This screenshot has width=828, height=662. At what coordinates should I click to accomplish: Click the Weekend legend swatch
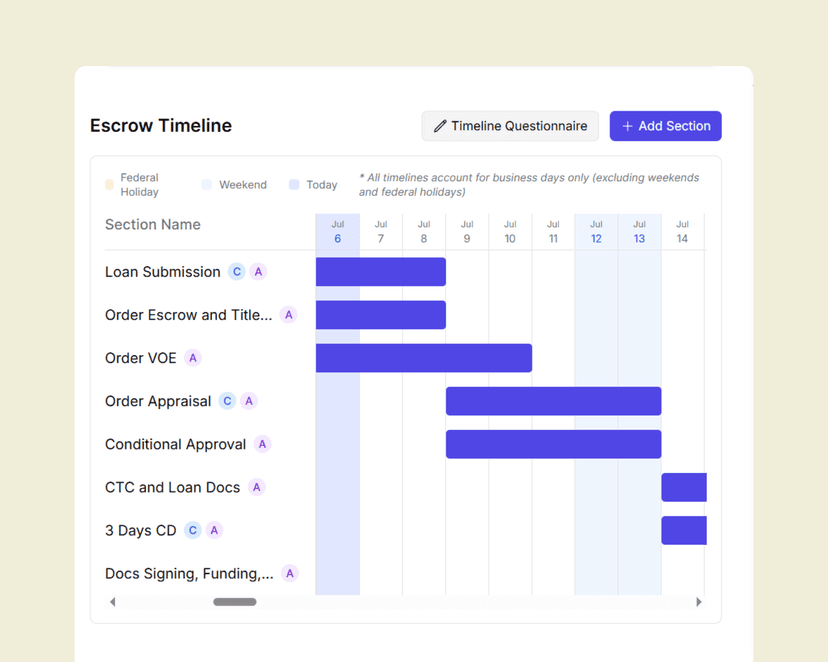tap(206, 184)
